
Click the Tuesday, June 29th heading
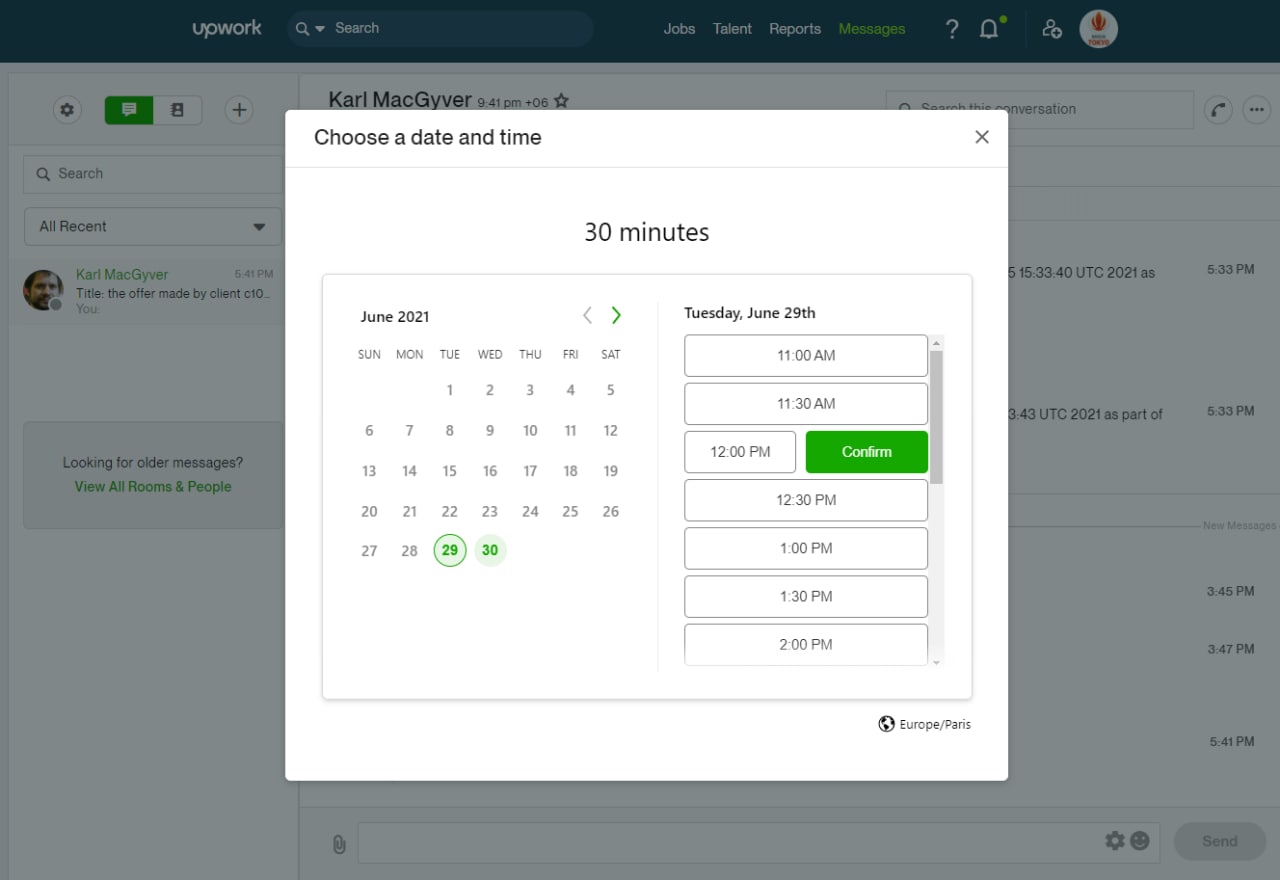[750, 313]
